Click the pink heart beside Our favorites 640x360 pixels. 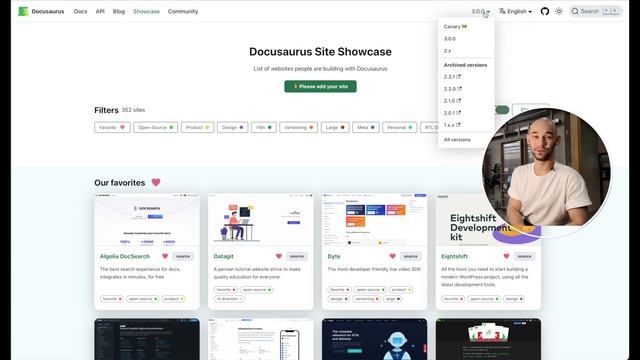click(156, 182)
